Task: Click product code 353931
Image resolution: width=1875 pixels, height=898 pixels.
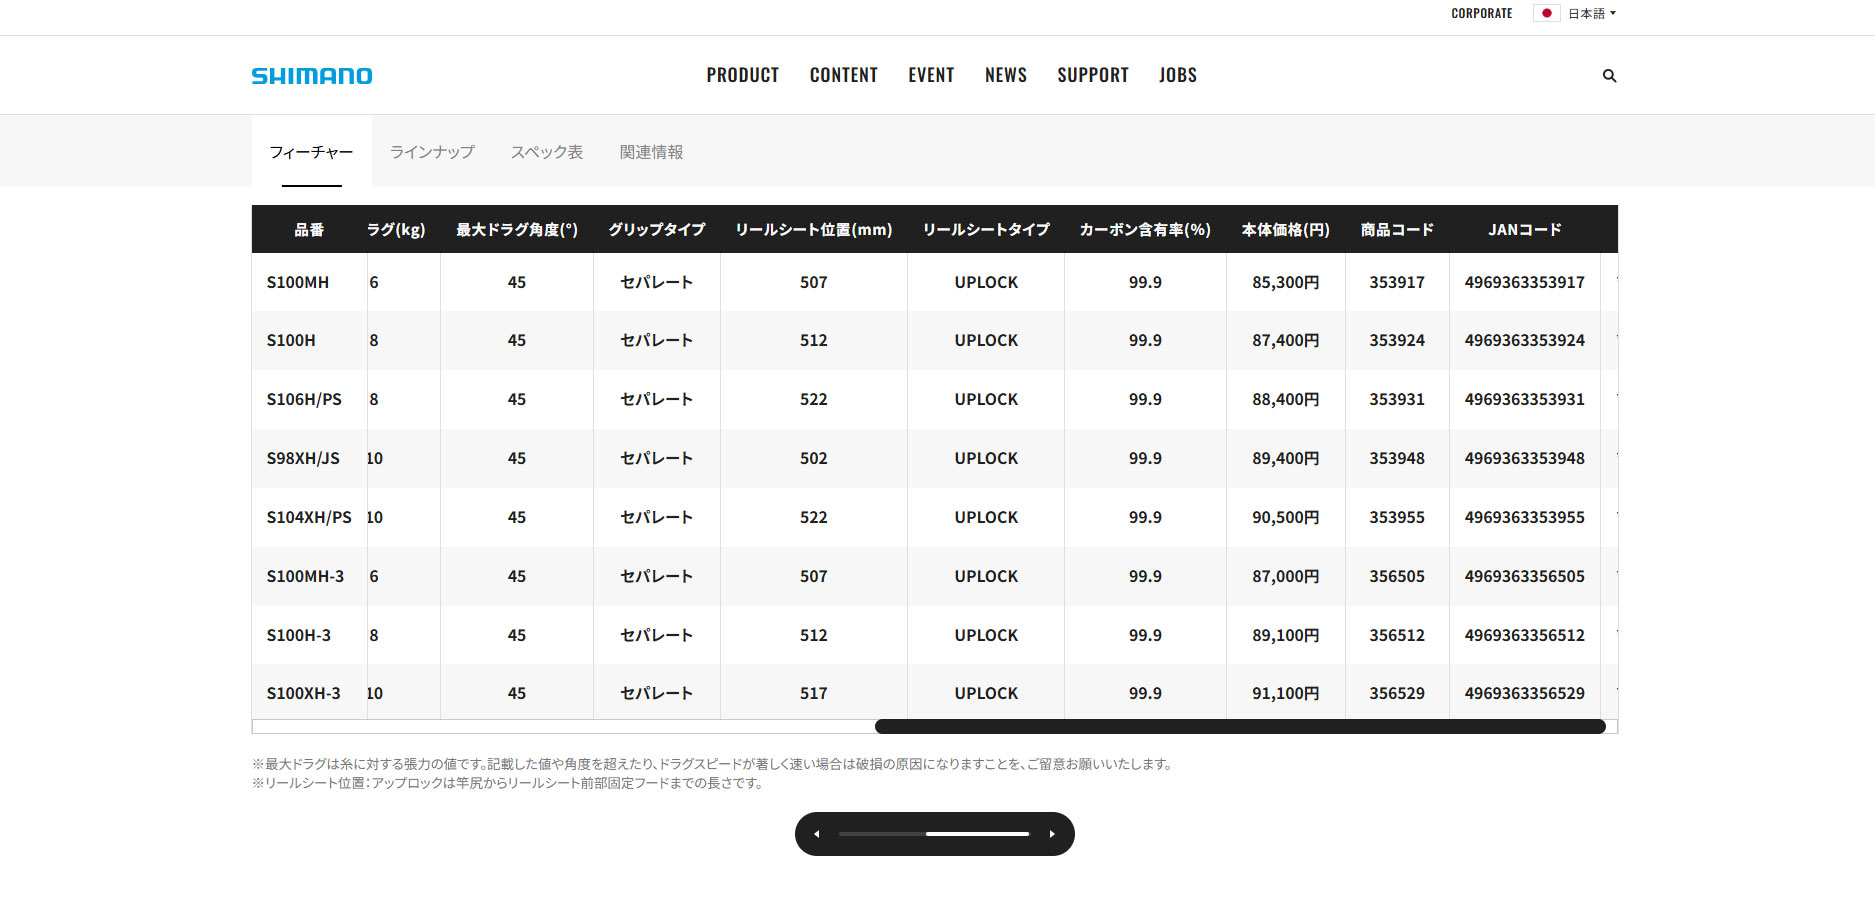Action: tap(1397, 400)
